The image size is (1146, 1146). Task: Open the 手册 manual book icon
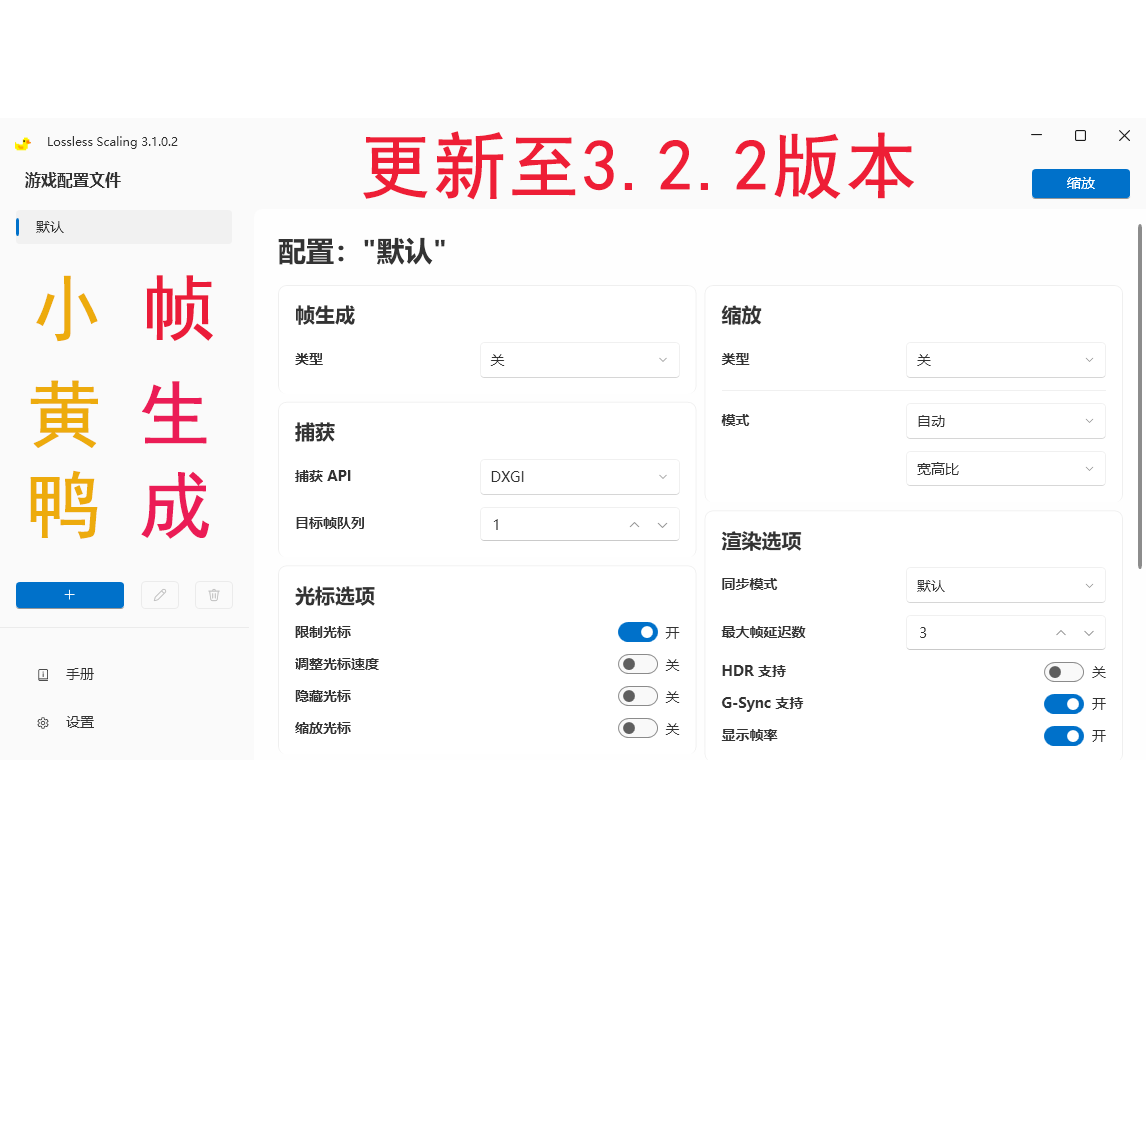coord(43,675)
